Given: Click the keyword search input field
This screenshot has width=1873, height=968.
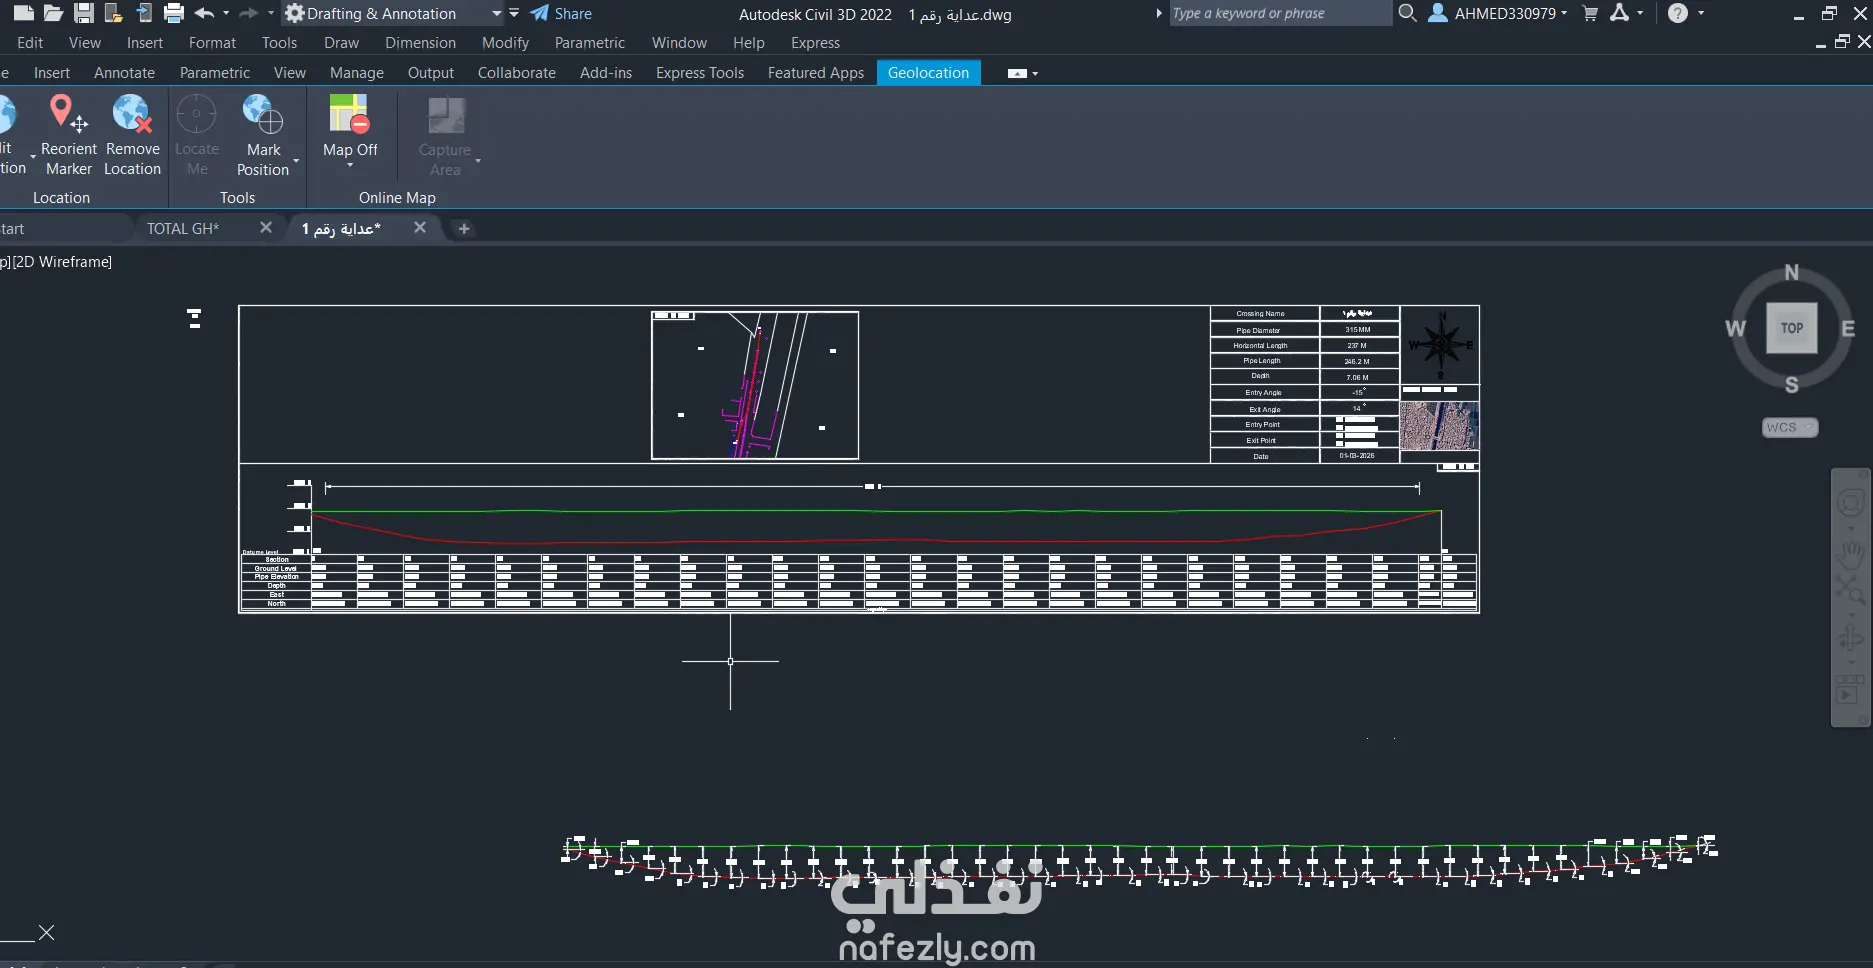Looking at the screenshot, I should [1278, 13].
